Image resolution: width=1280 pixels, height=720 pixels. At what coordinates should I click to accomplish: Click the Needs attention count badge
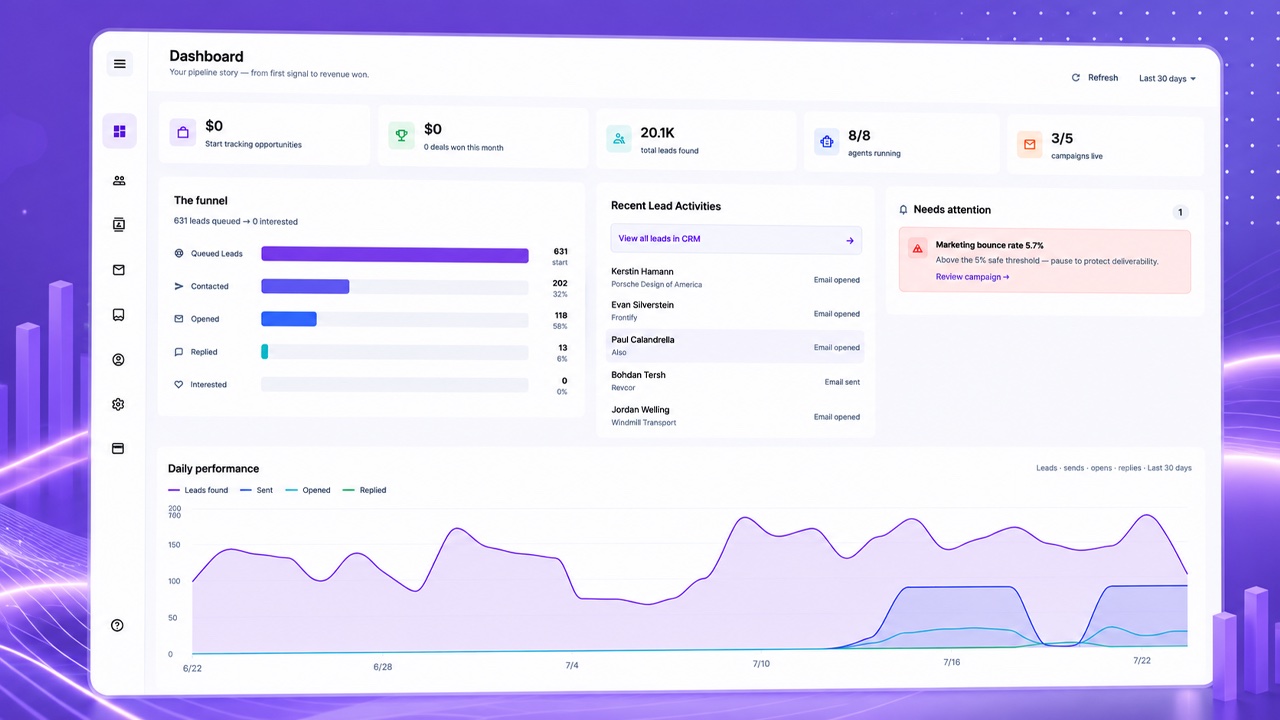(1180, 212)
